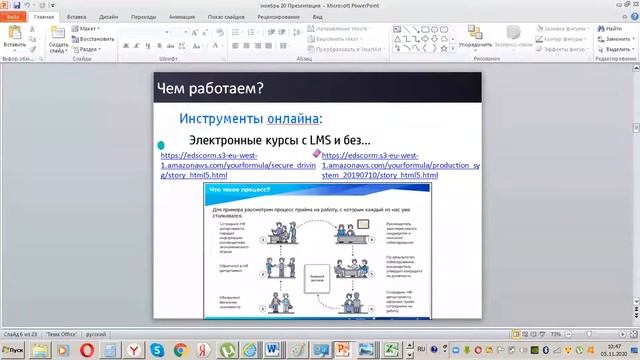This screenshot has height=360, width=640.
Task: Click the Decrease Indent icon
Action: (271, 32)
